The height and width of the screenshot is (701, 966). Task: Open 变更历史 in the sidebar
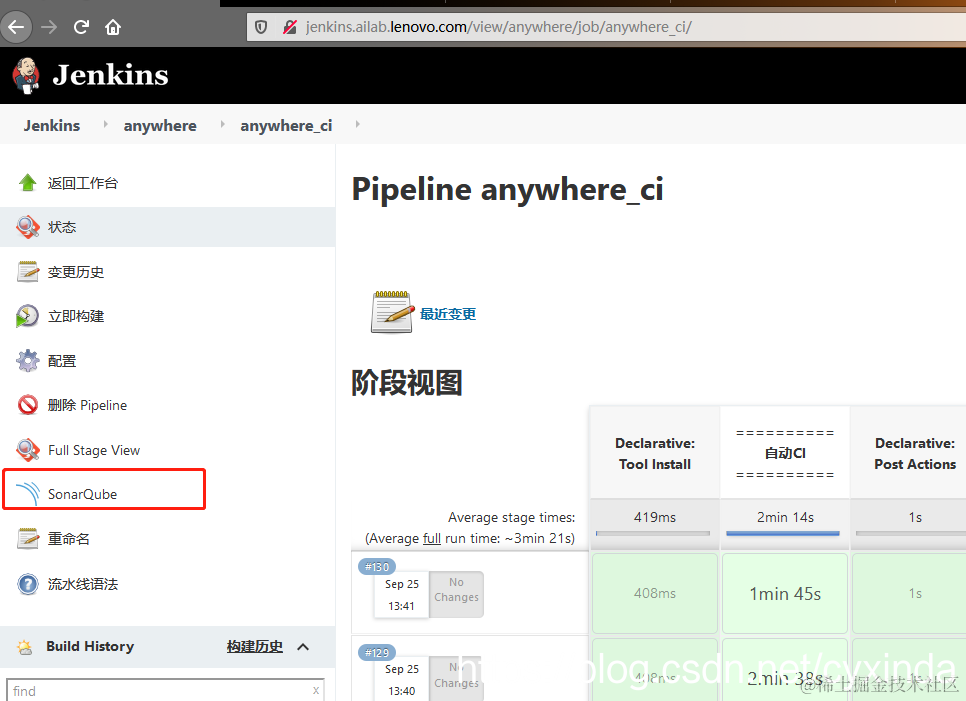pyautogui.click(x=76, y=272)
